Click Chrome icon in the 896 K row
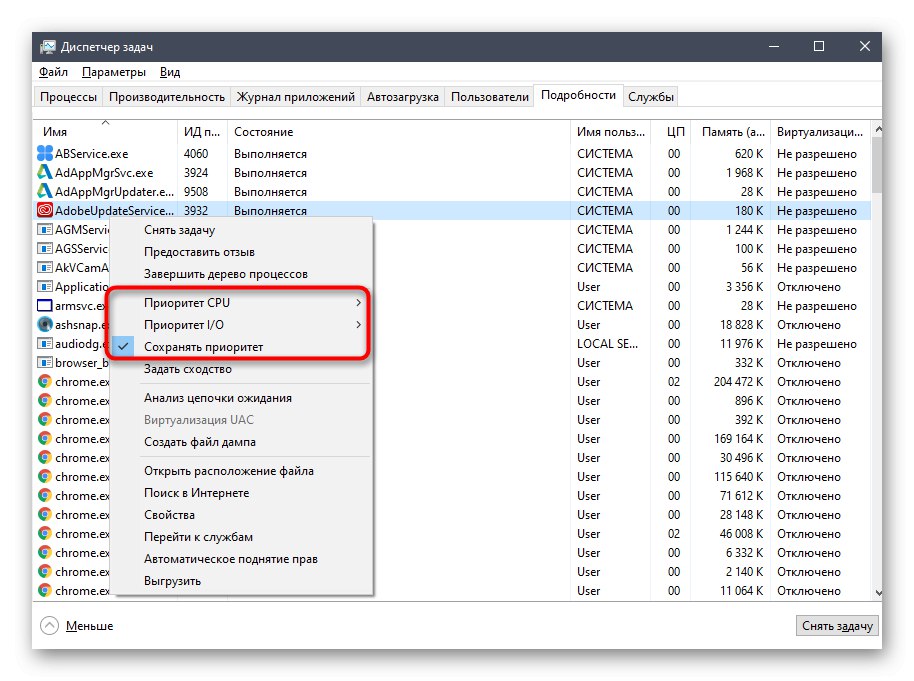 (45, 401)
